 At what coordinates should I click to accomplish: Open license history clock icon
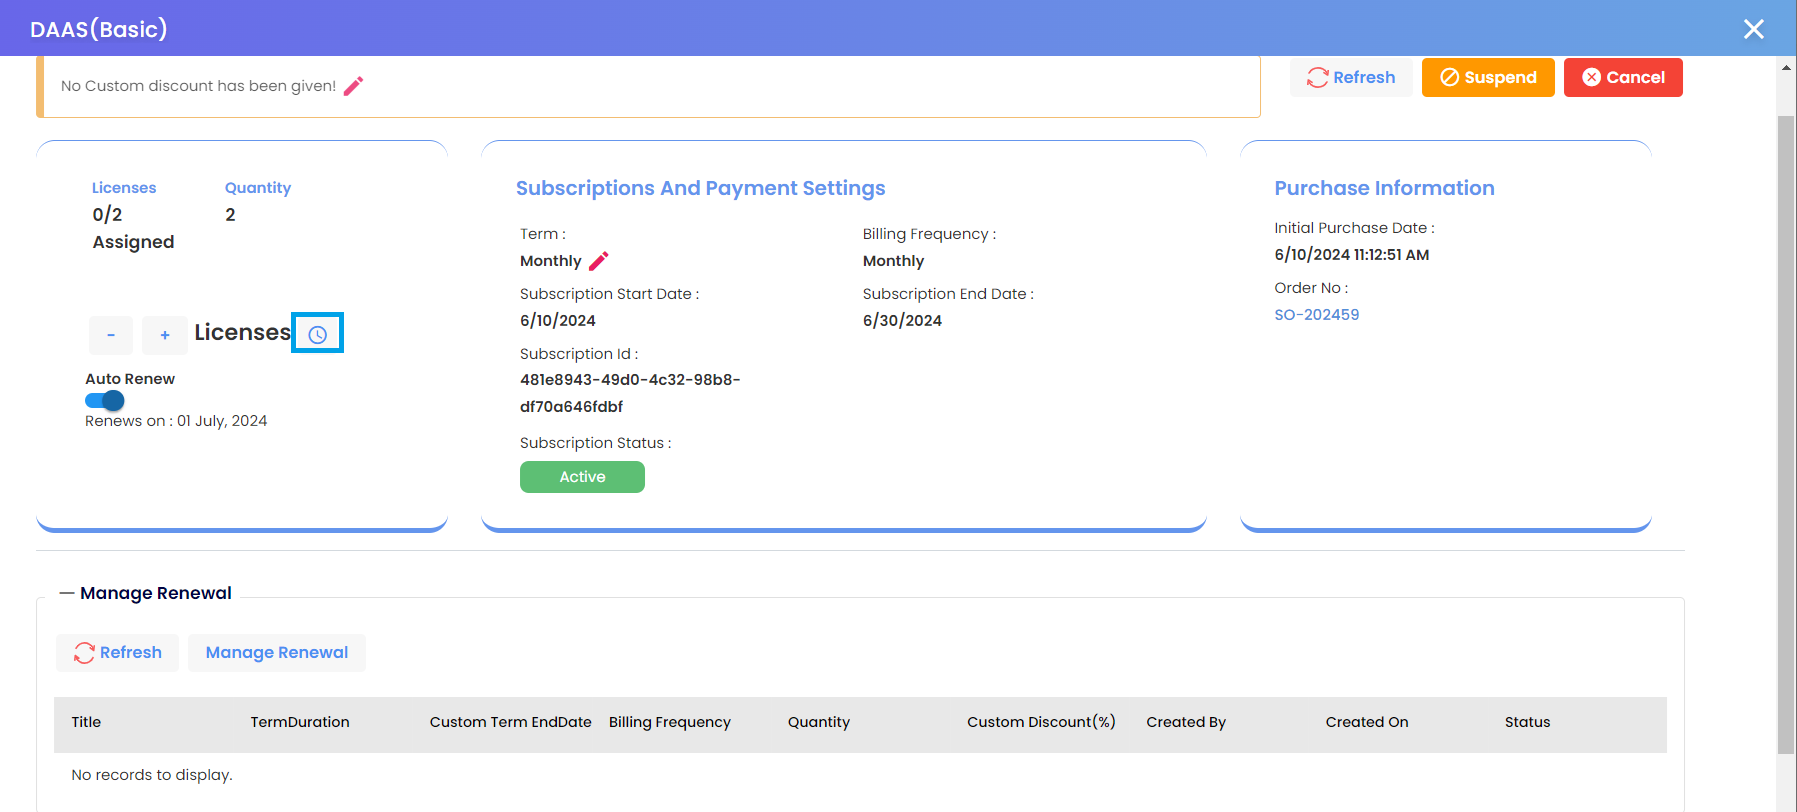point(317,334)
